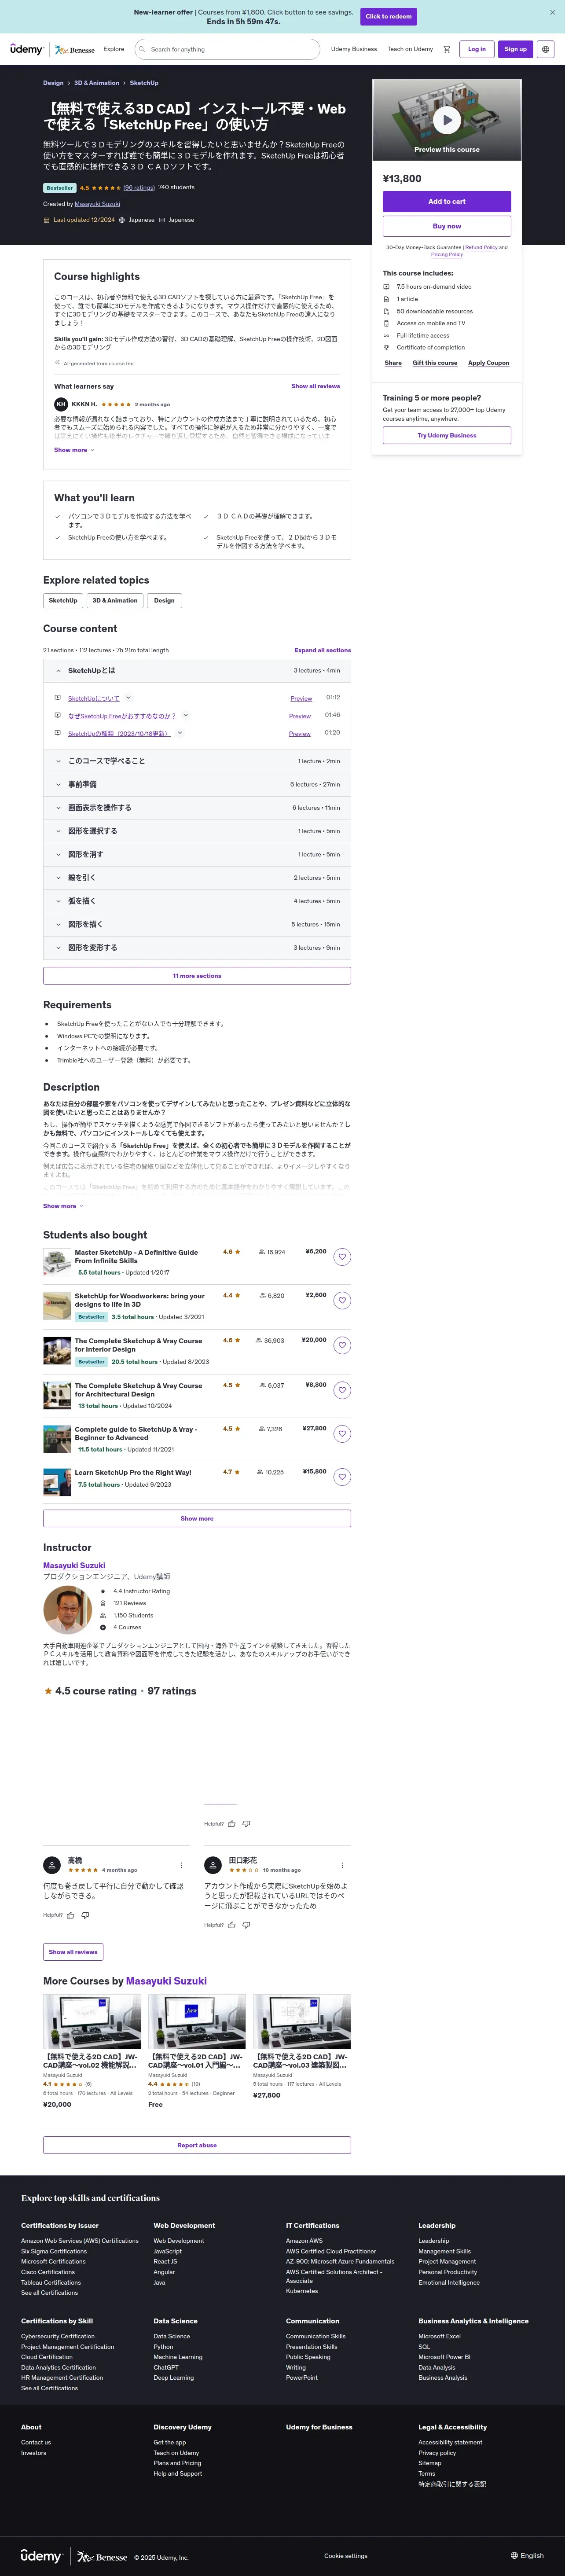Viewport: 565px width, 2576px height.
Task: Open Udemy Business in header
Action: [354, 49]
